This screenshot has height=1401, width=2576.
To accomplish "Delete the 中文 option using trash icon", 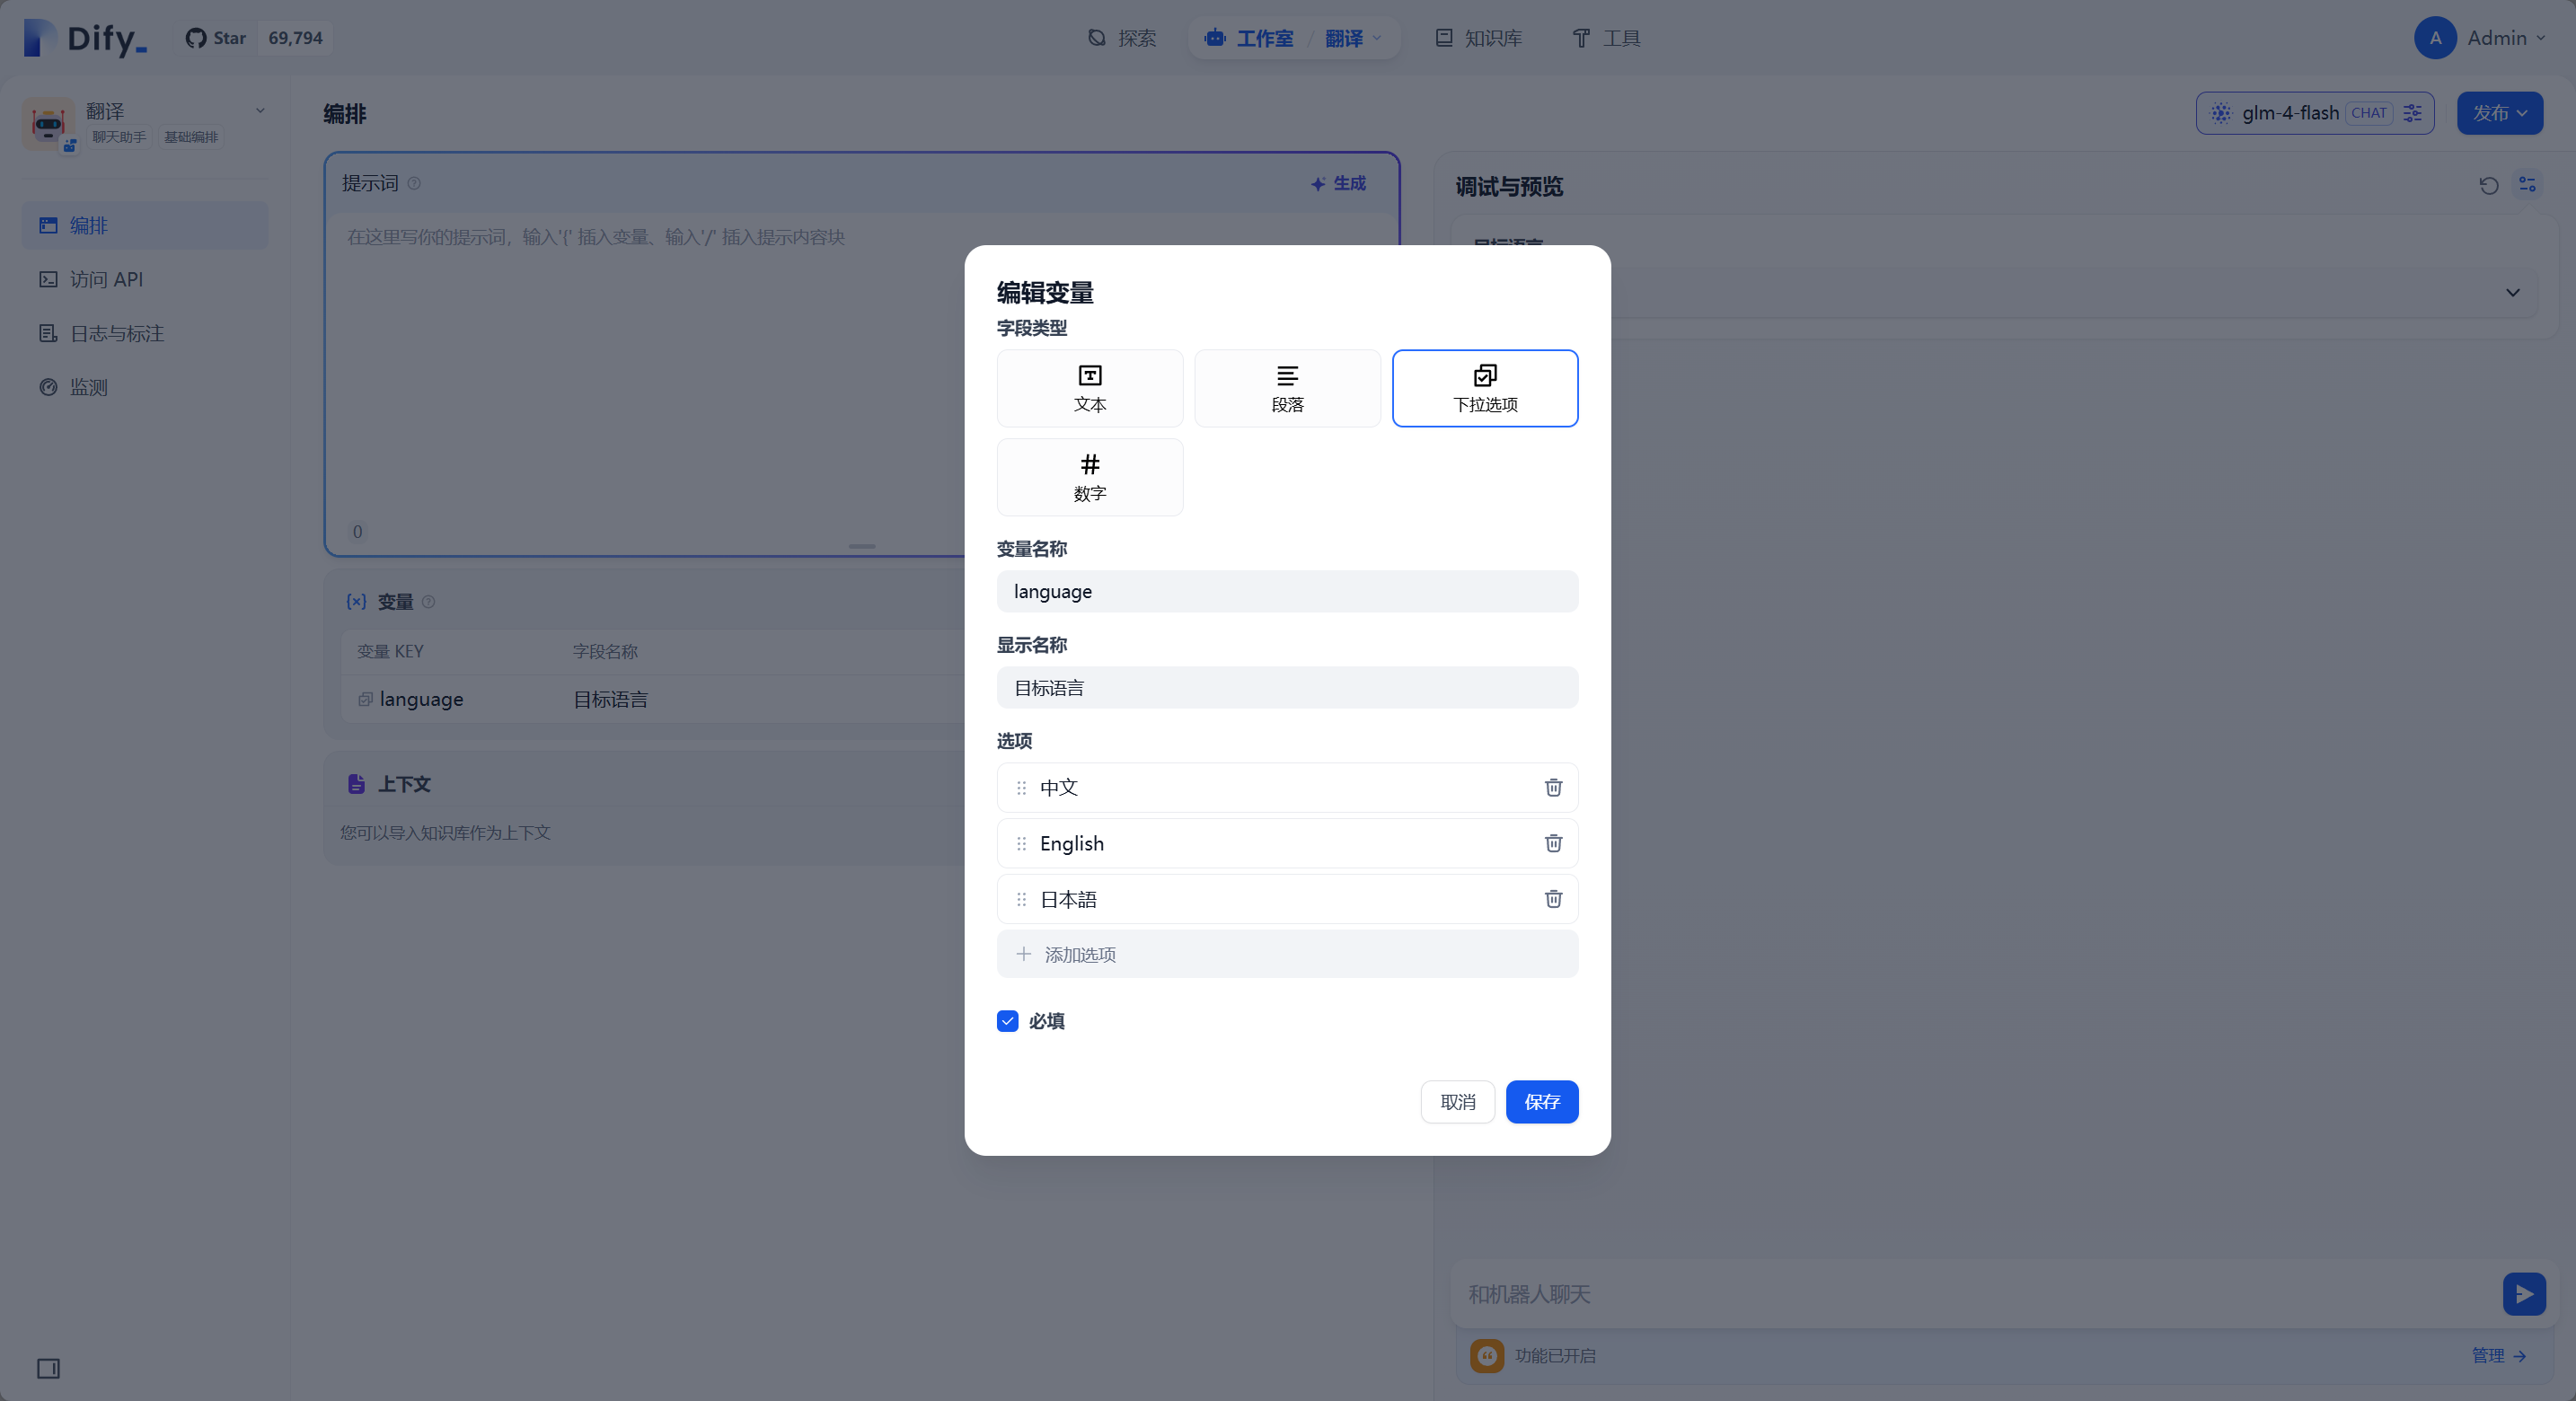I will click(1552, 787).
